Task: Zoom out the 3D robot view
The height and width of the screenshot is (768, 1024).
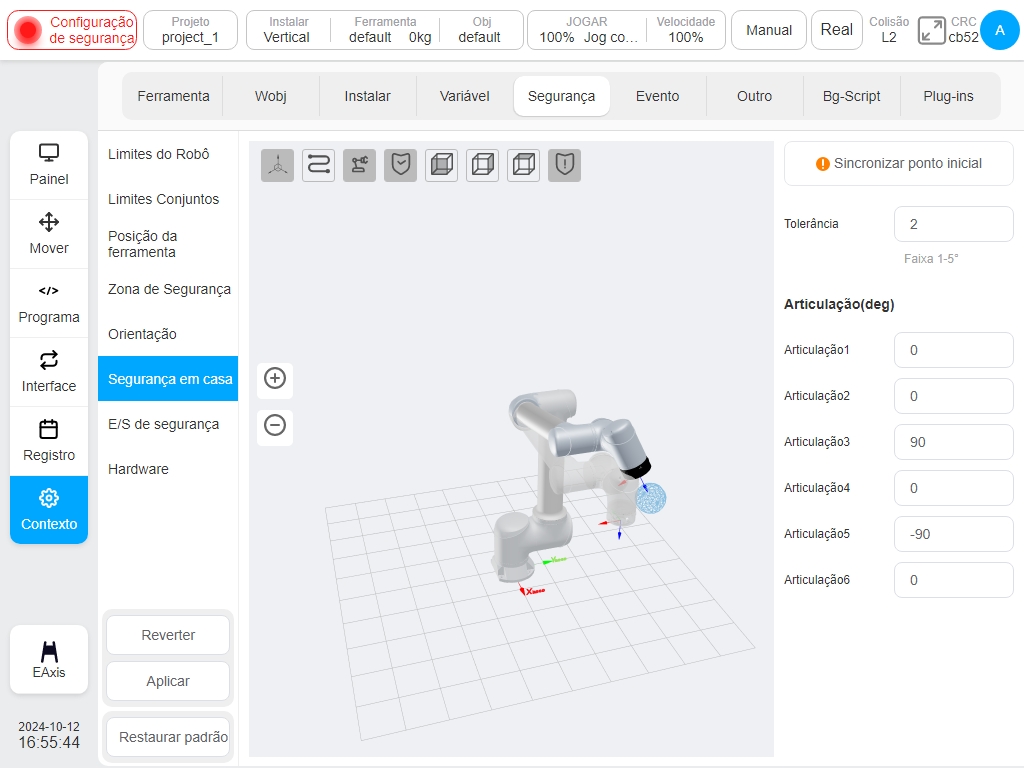Action: [x=275, y=425]
